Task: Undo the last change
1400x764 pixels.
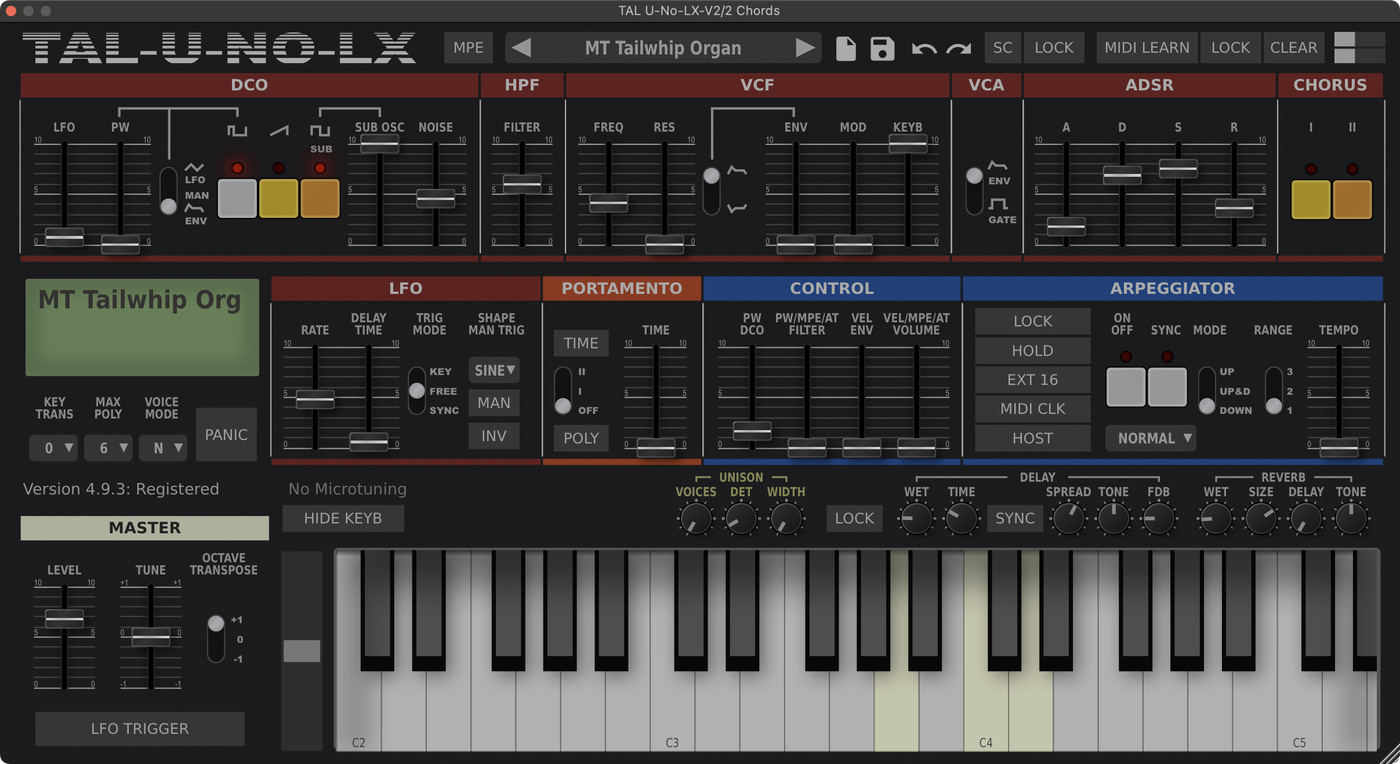Action: click(x=924, y=48)
